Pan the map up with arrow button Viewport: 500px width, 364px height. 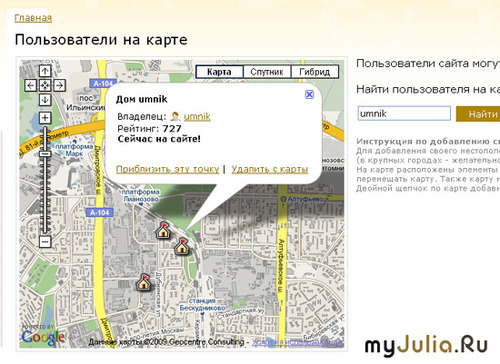tap(45, 71)
